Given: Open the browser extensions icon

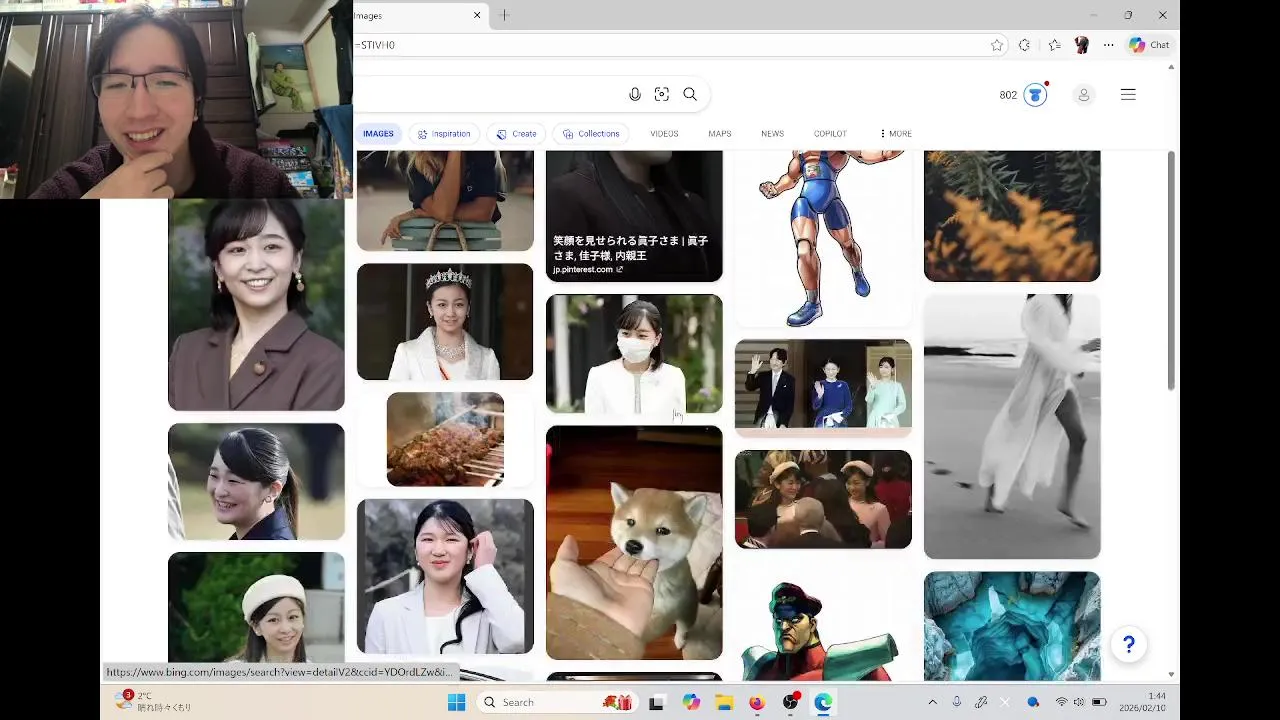Looking at the screenshot, I should 1024,45.
